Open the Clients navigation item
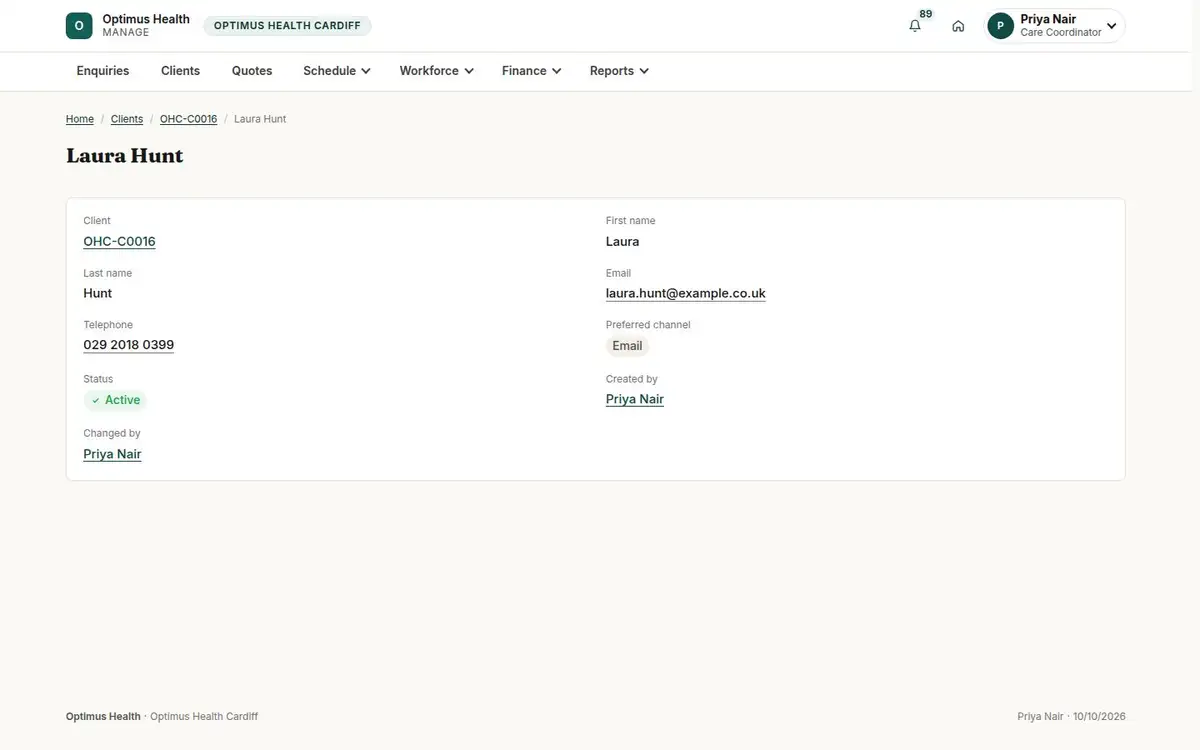 pyautogui.click(x=181, y=71)
